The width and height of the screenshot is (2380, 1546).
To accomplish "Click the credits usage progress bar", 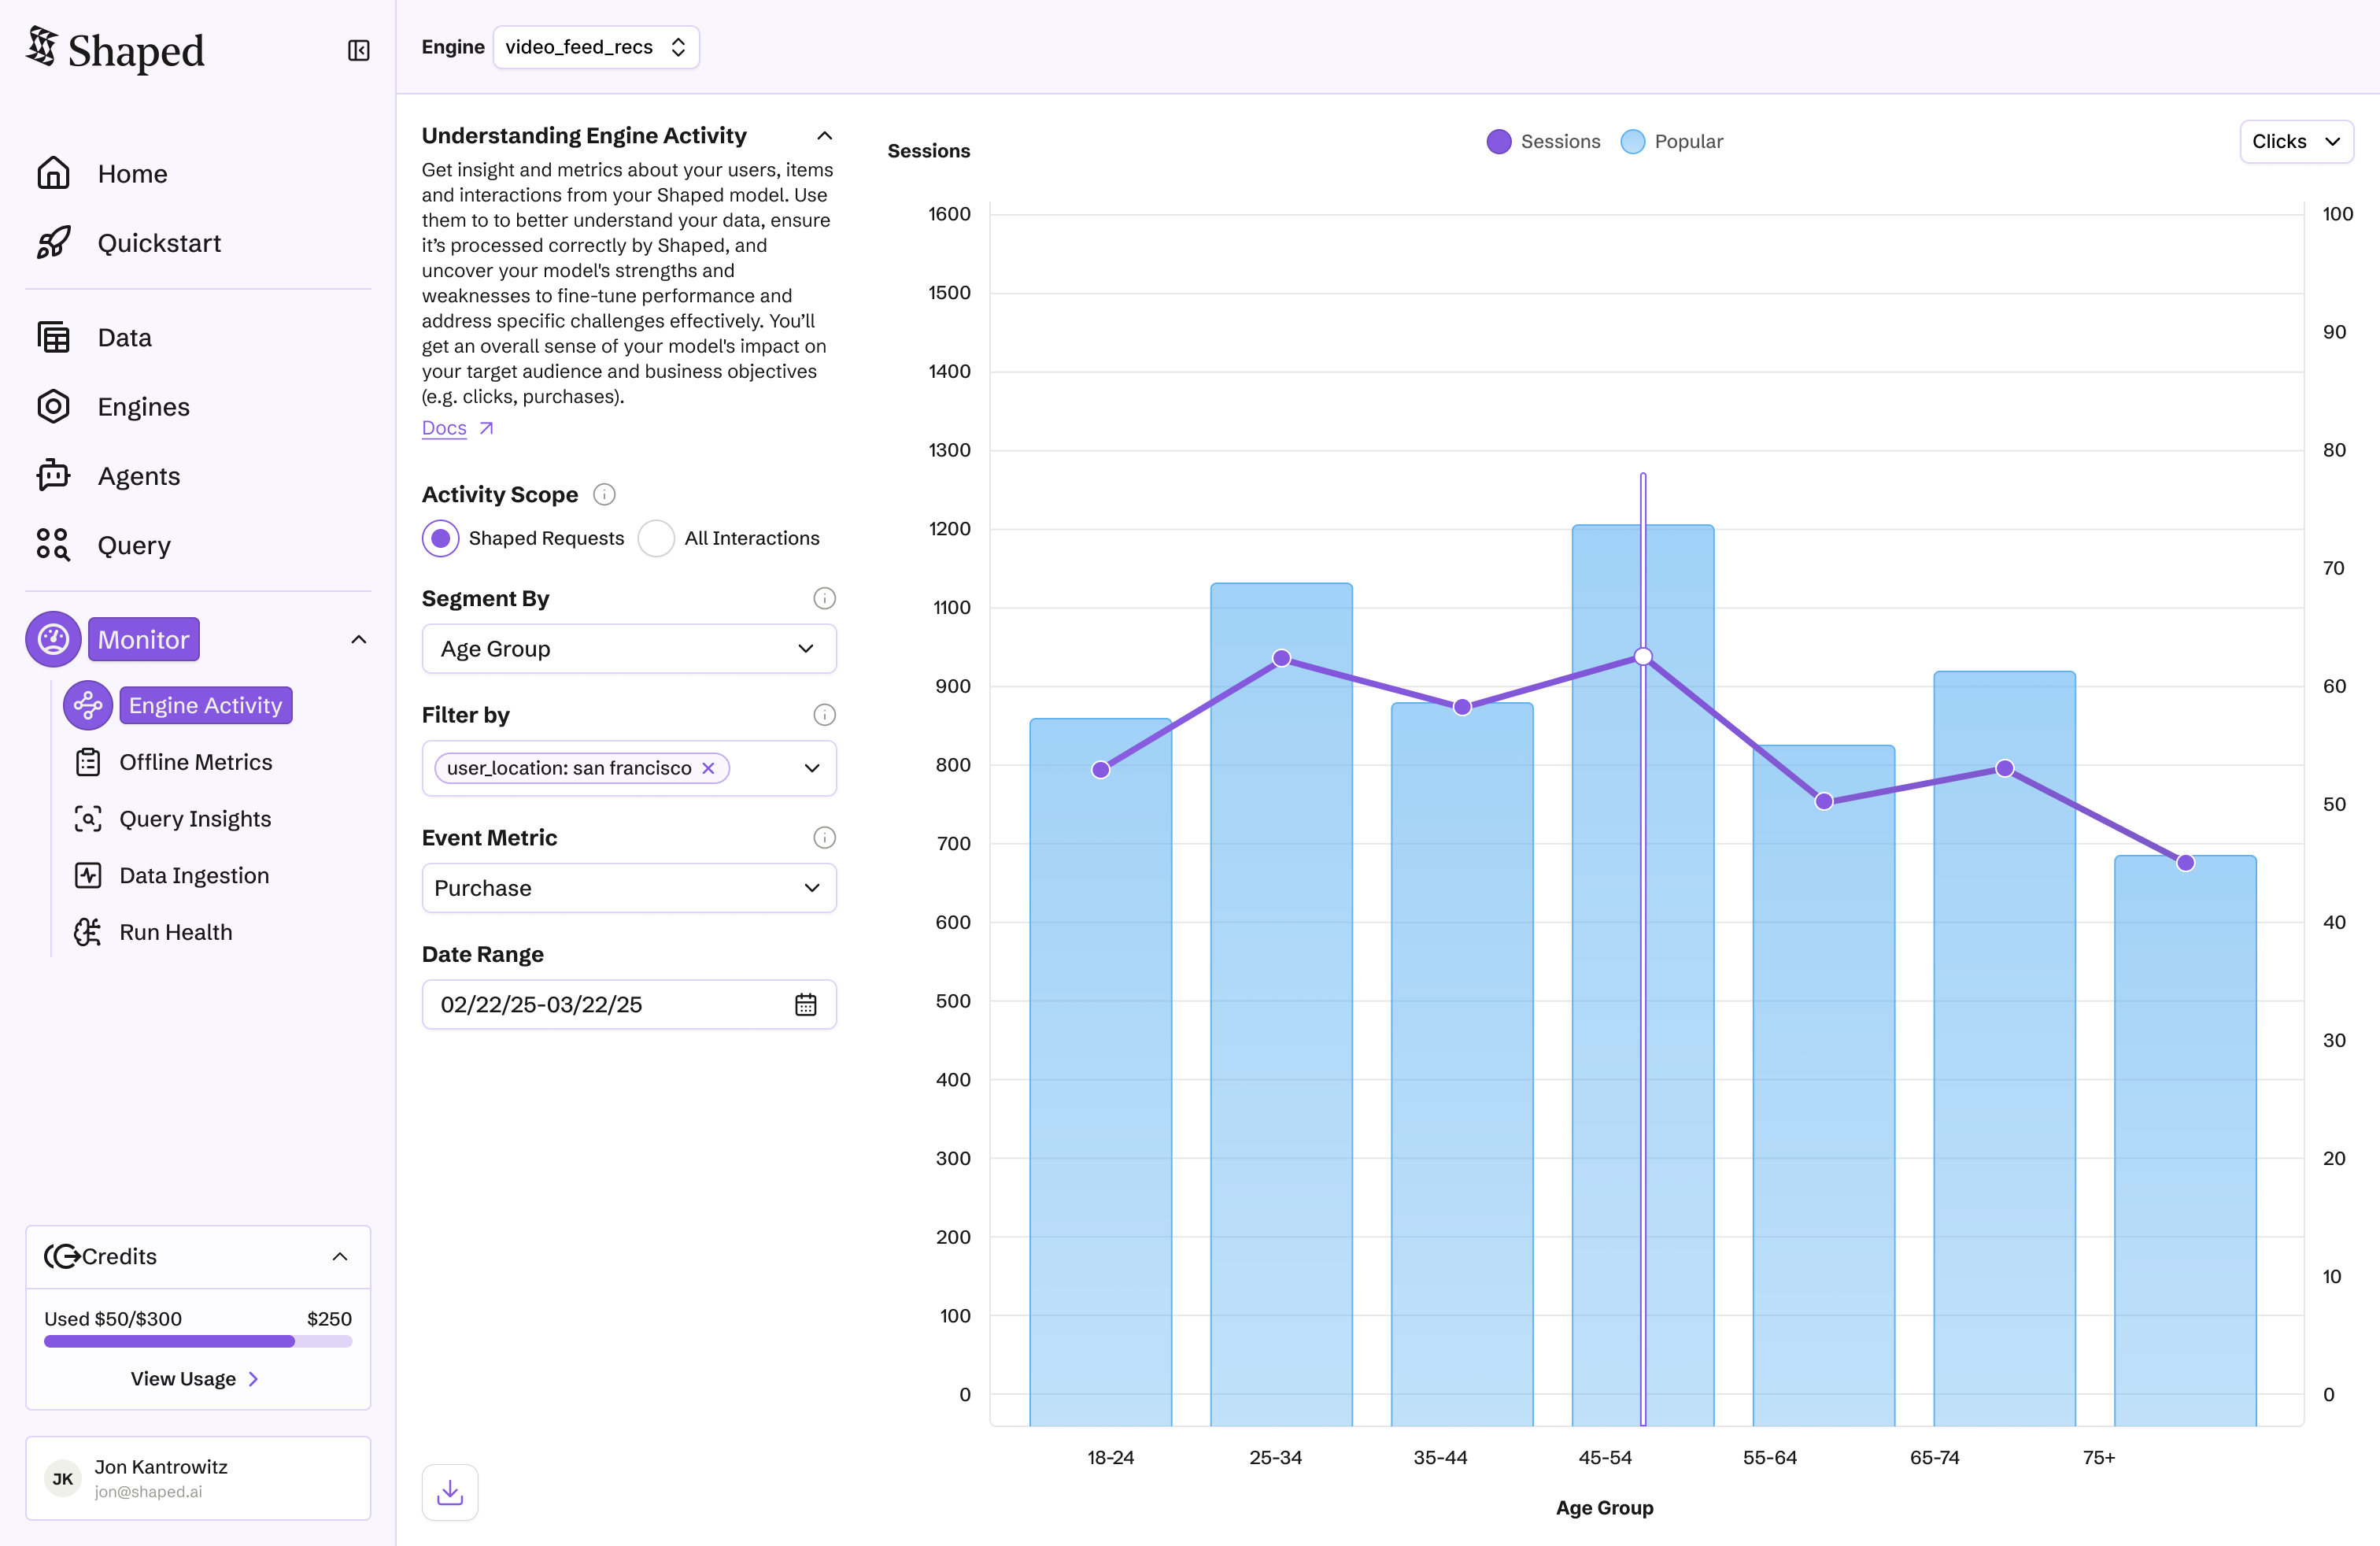I will [x=198, y=1342].
